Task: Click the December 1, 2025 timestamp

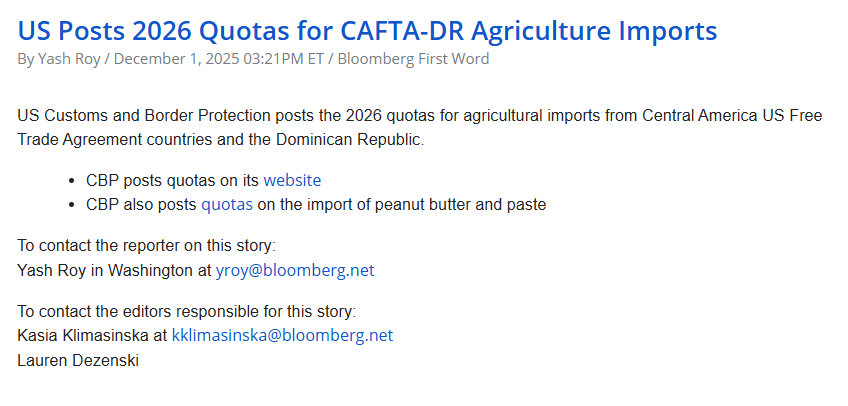Action: 219,59
